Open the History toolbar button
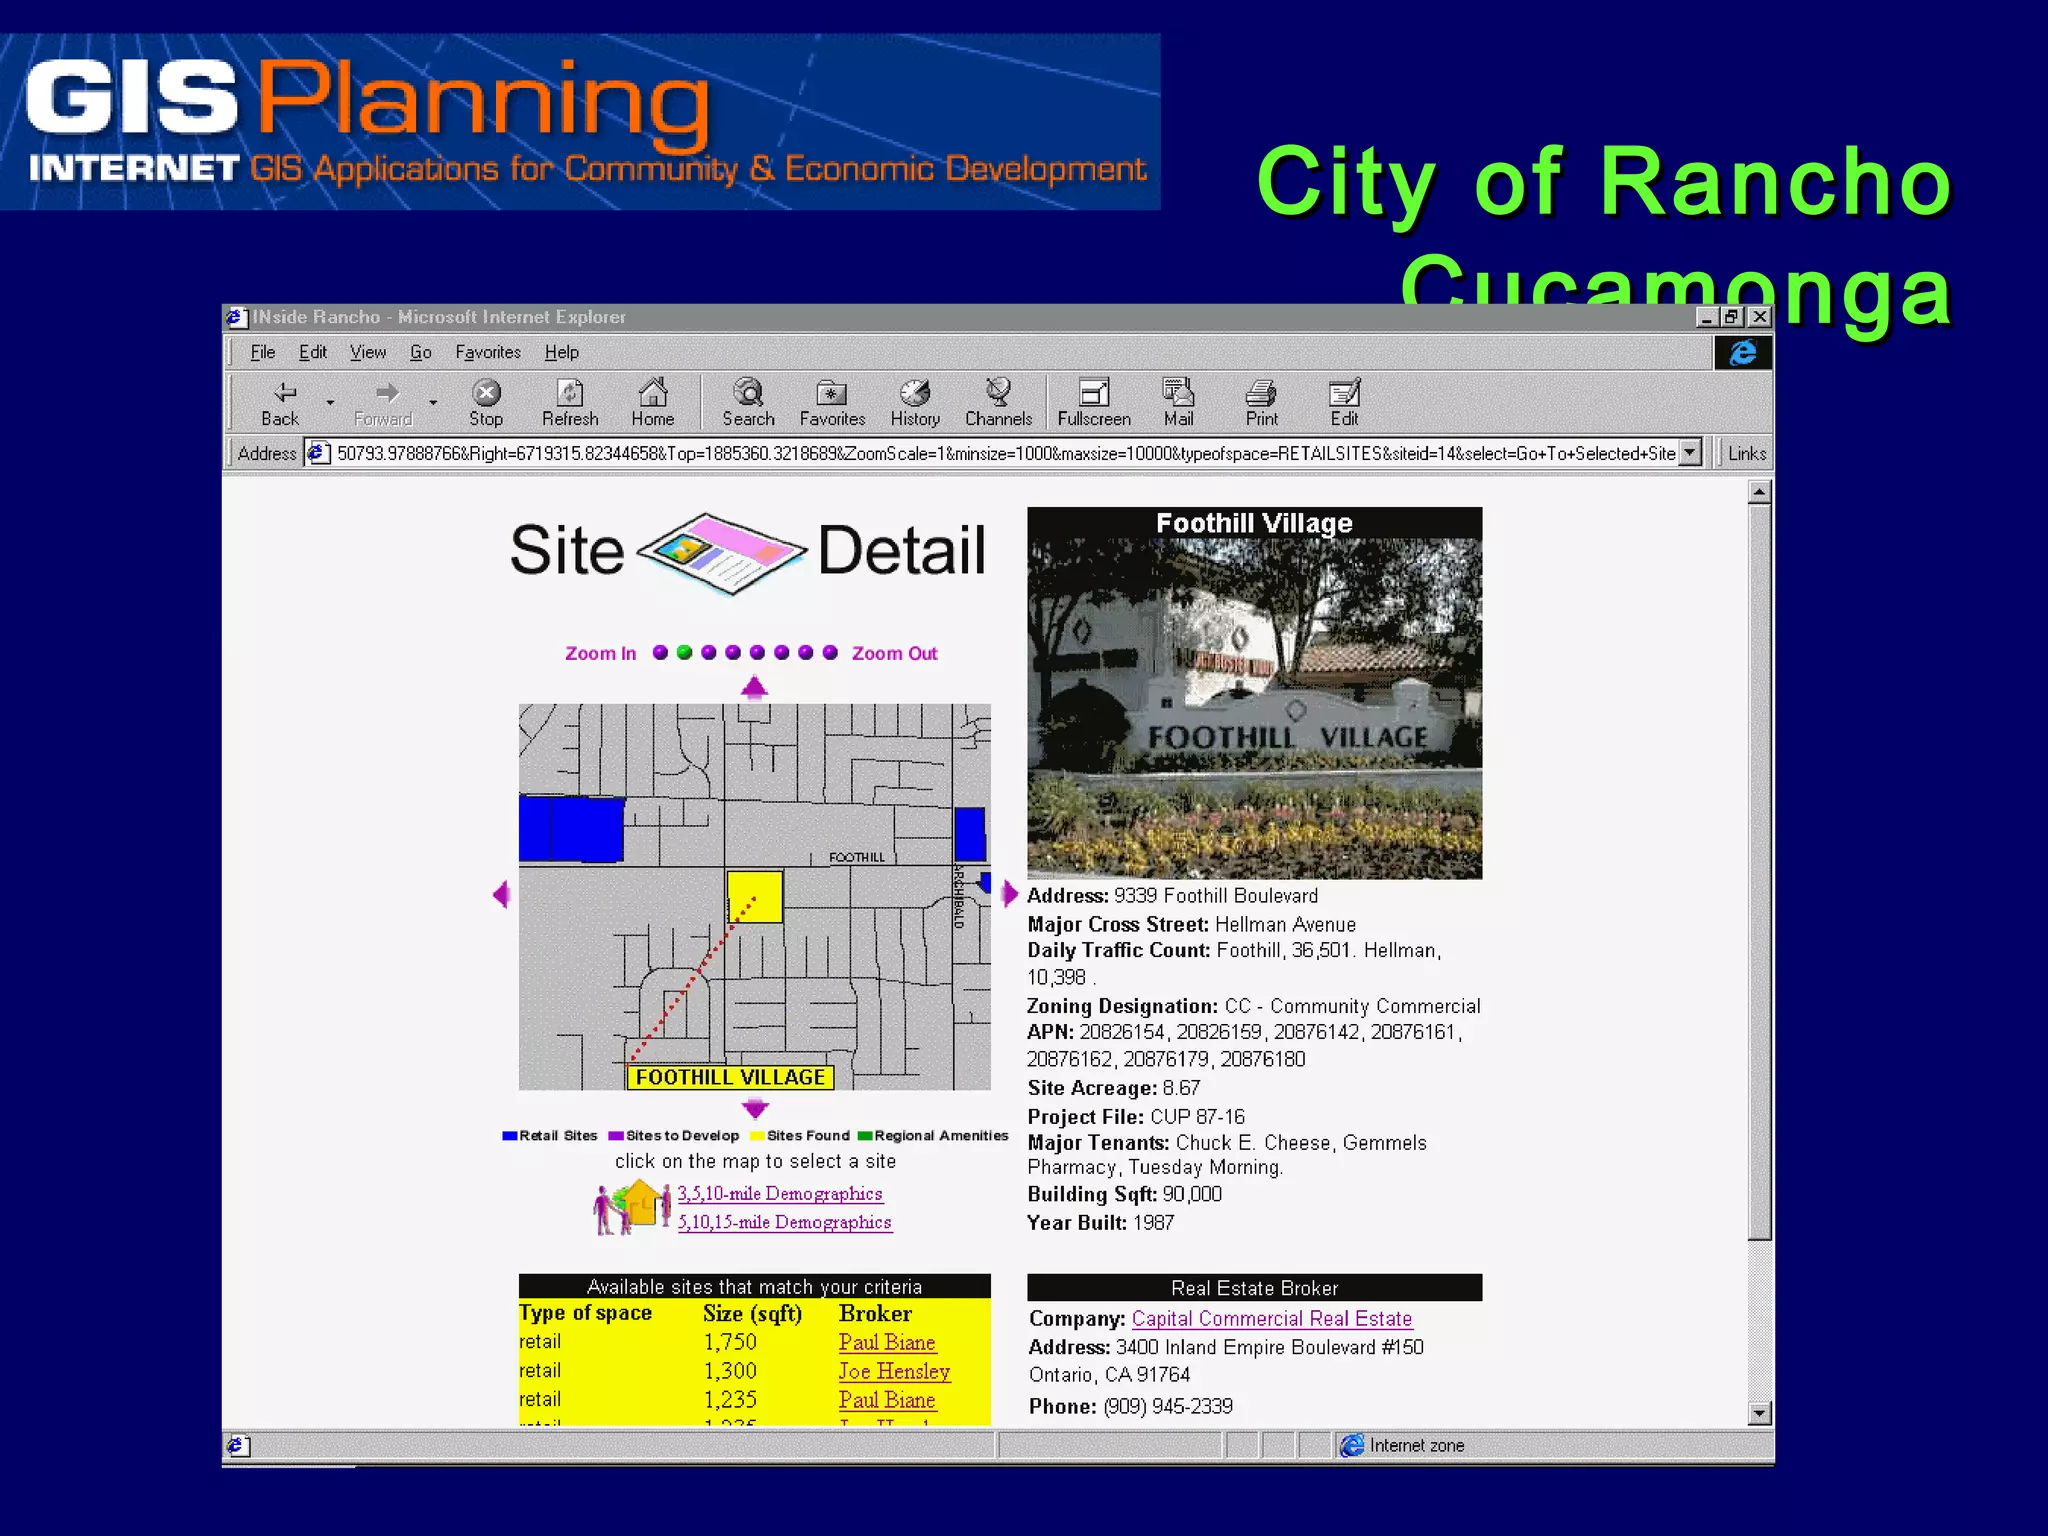 pos(915,403)
